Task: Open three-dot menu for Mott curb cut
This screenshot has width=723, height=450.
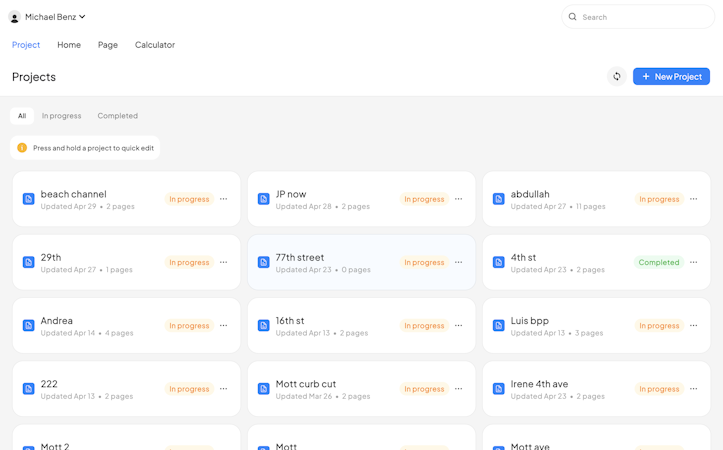Action: point(458,389)
